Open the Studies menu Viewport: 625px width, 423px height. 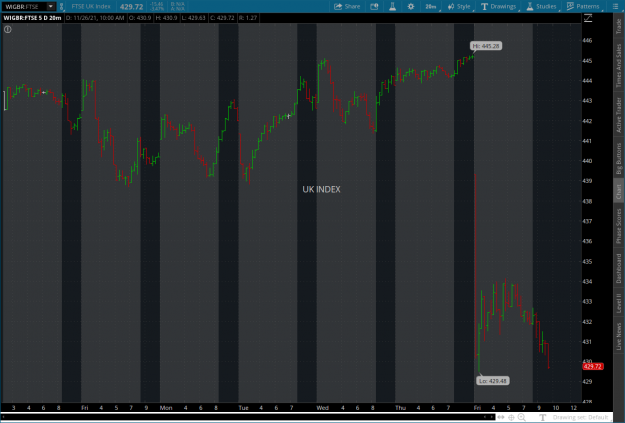[541, 6]
